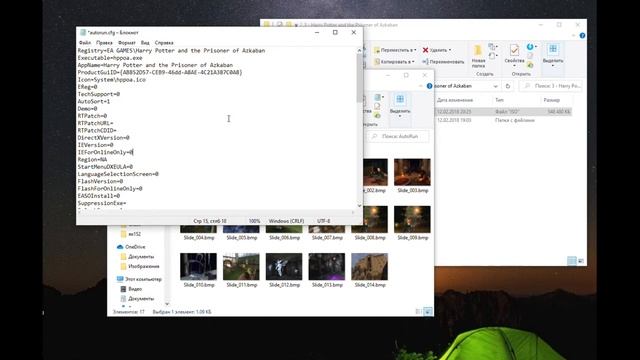Place cursor on the Icon=System\hppoa.ico line
The height and width of the screenshot is (360, 640).
coord(112,80)
